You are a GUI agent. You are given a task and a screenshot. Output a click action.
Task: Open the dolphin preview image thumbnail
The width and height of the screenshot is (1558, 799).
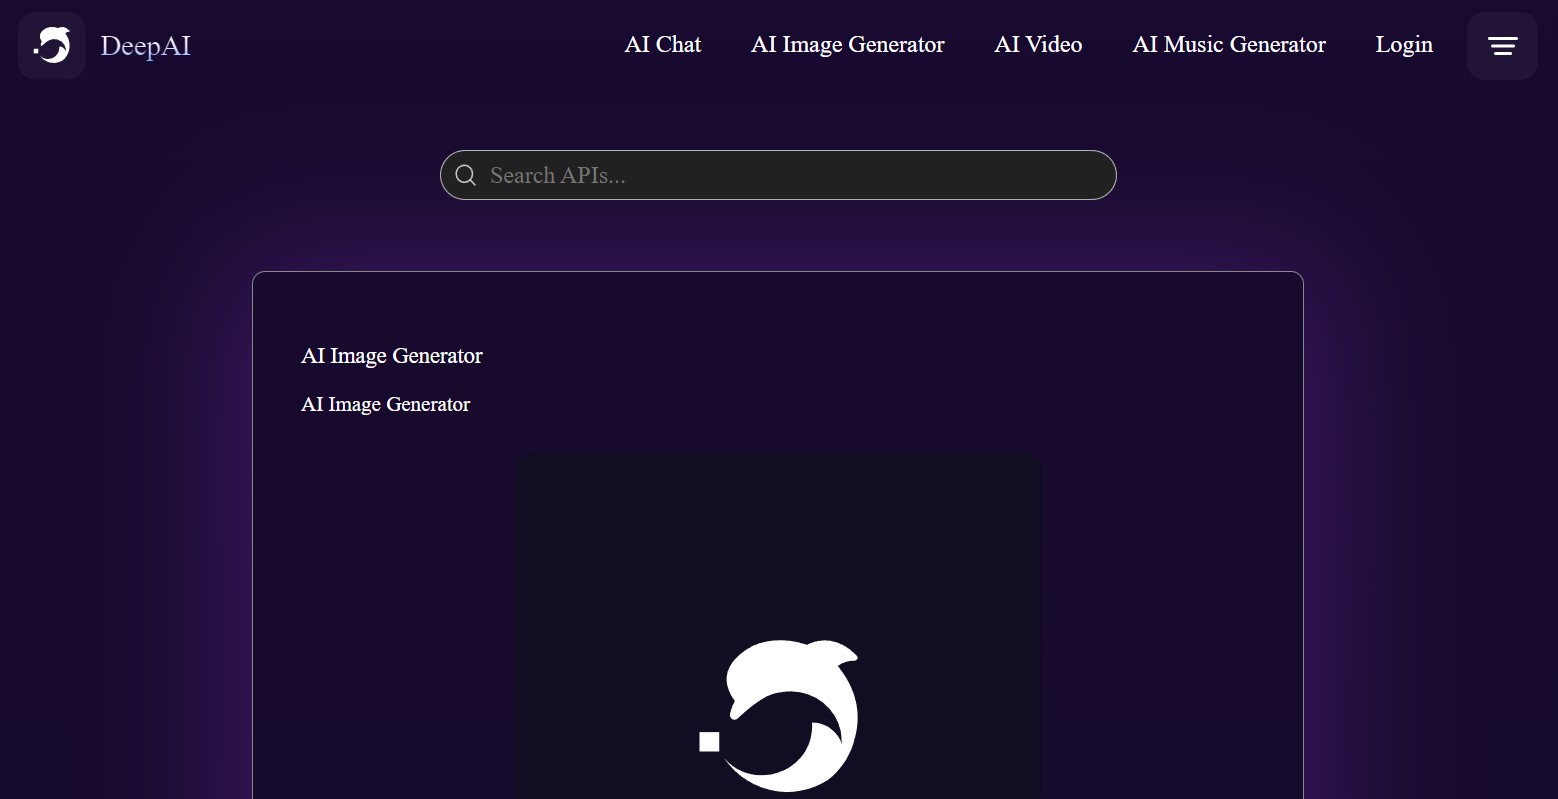pyautogui.click(x=778, y=626)
